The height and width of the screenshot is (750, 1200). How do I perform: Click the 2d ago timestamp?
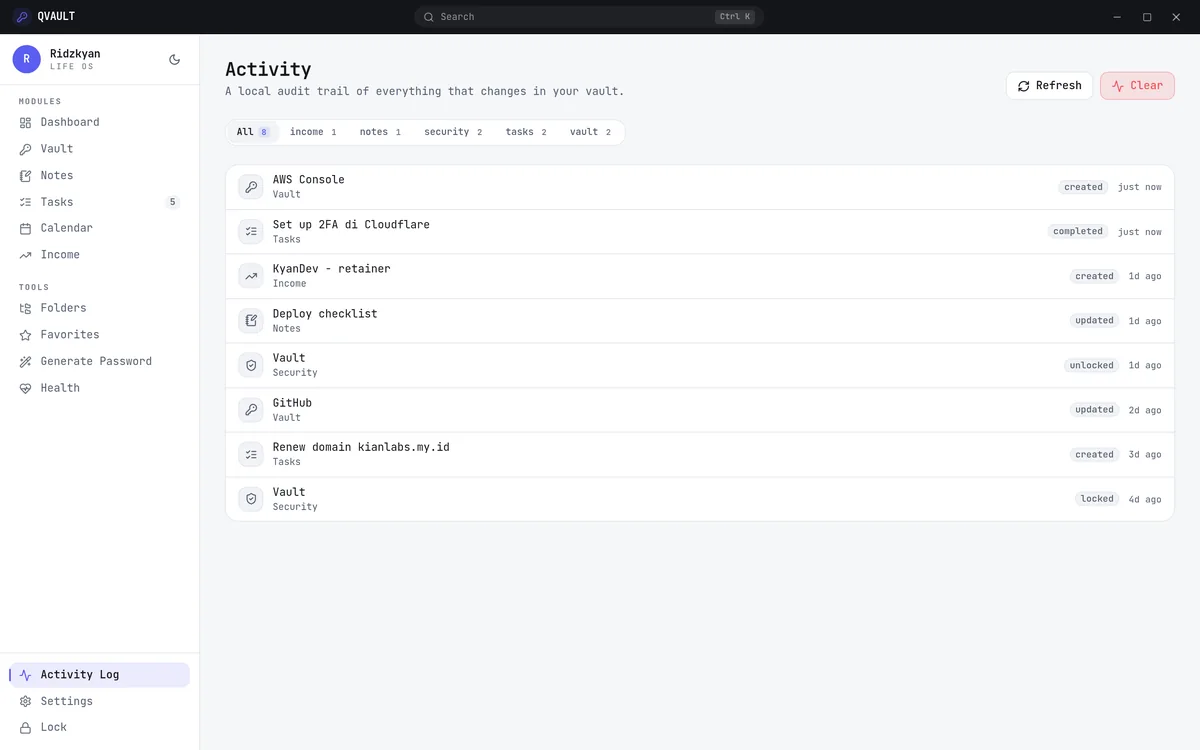(1145, 410)
